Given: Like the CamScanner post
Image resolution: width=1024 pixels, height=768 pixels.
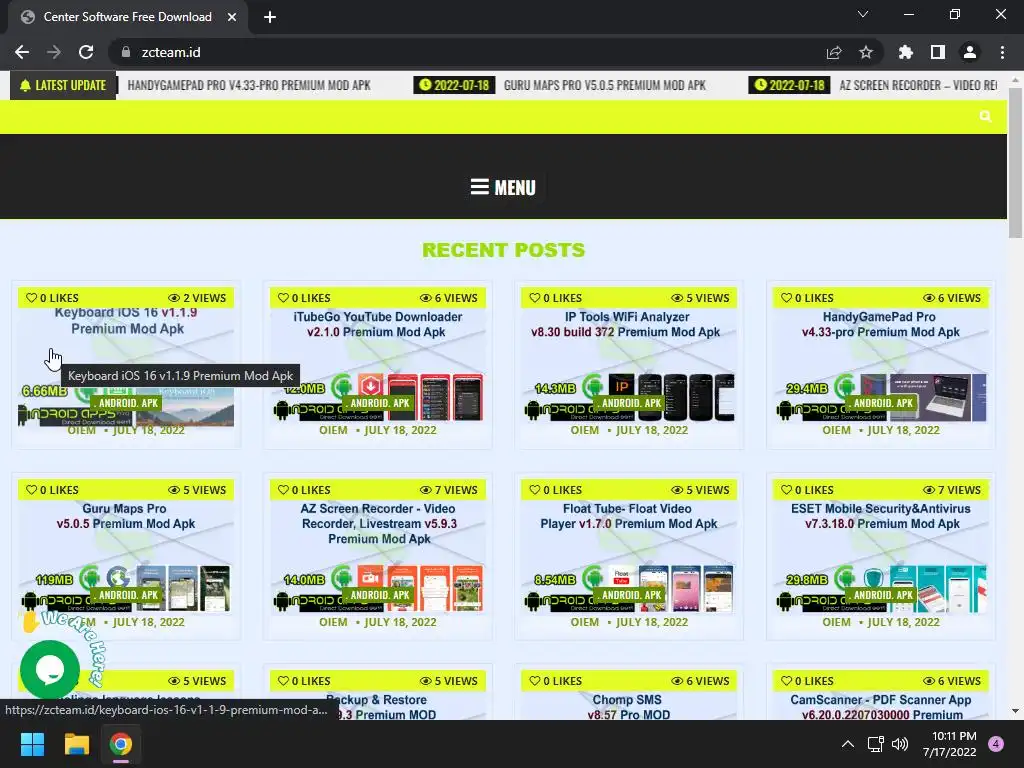Looking at the screenshot, I should [x=807, y=680].
